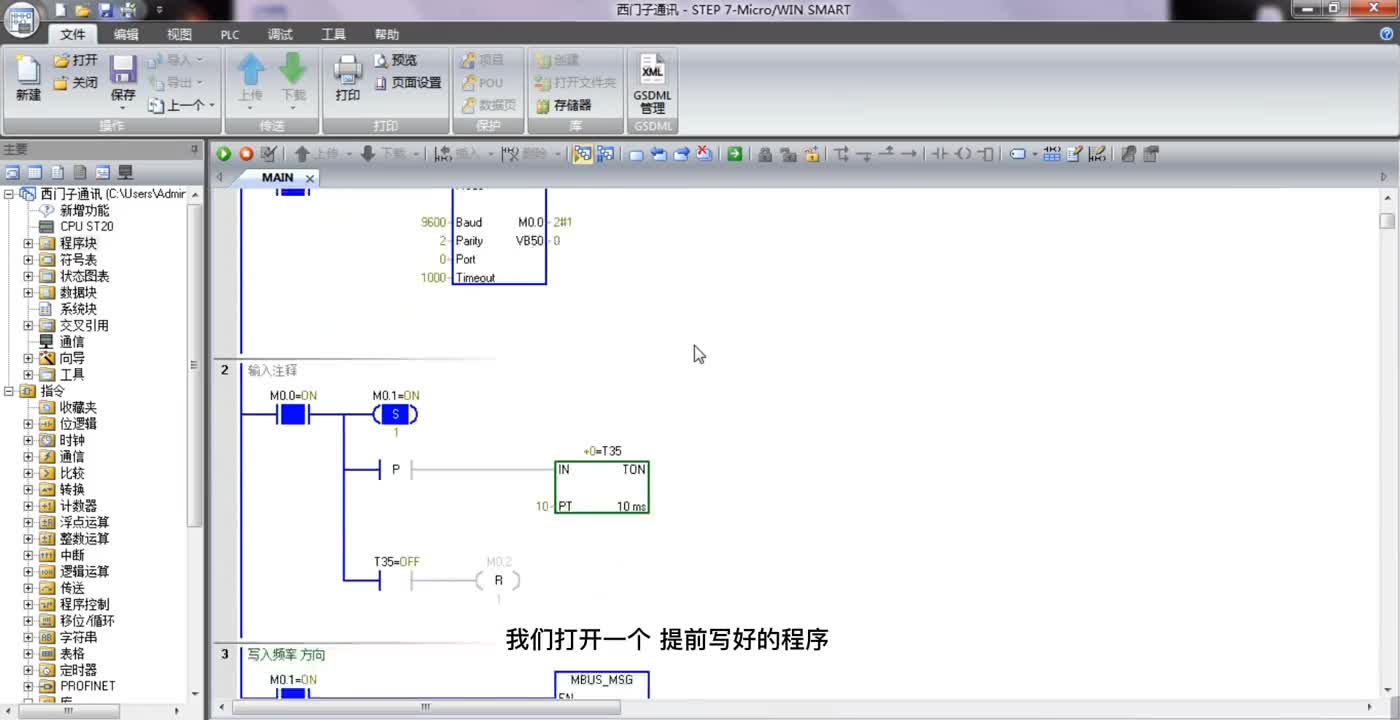Image resolution: width=1400 pixels, height=720 pixels.
Task: Click the unforce-all yellow lock icon
Action: pos(811,154)
